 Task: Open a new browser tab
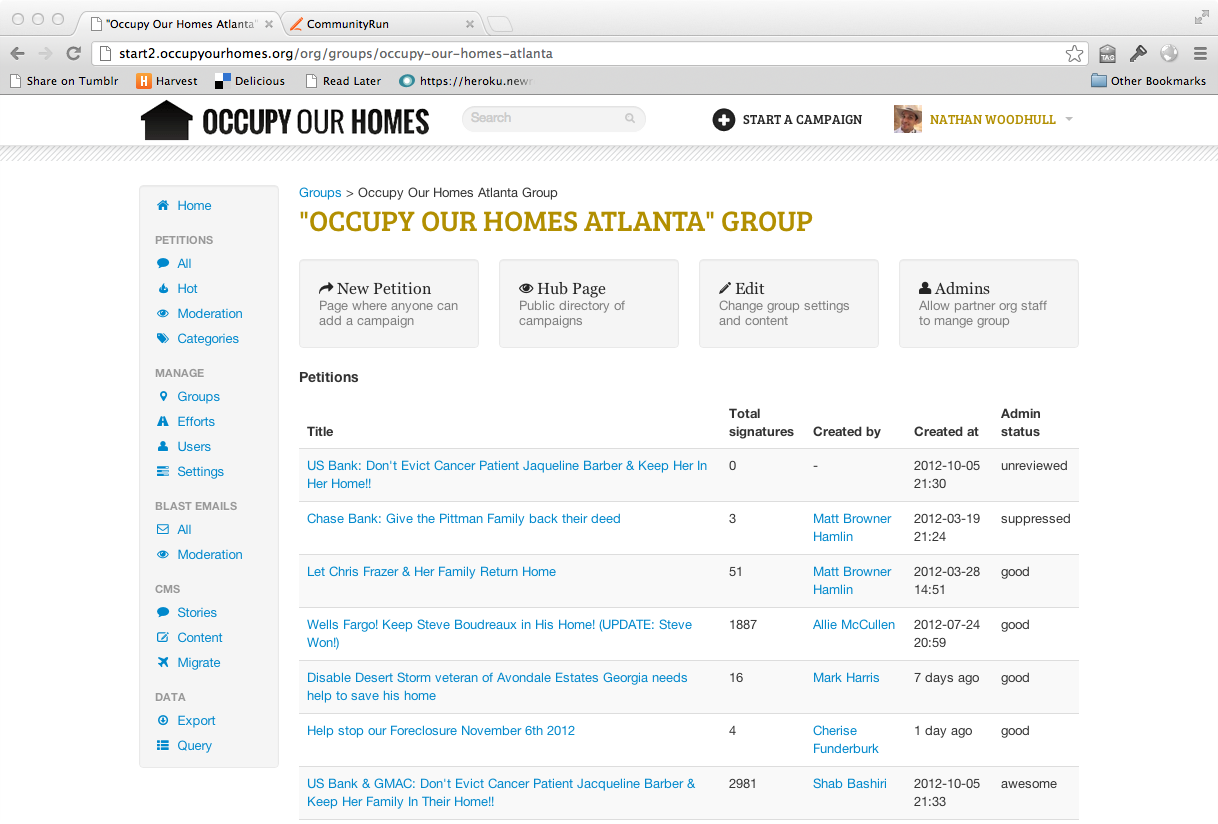pyautogui.click(x=500, y=24)
